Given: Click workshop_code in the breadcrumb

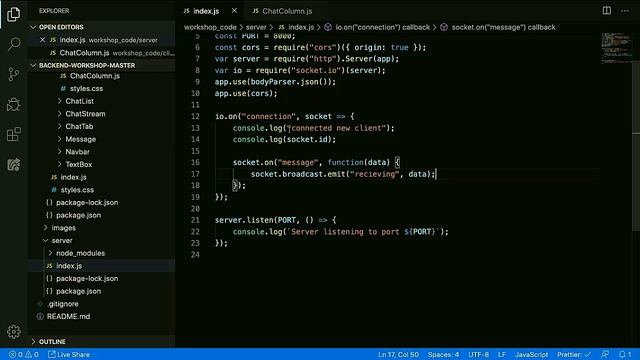Looking at the screenshot, I should pyautogui.click(x=210, y=27).
